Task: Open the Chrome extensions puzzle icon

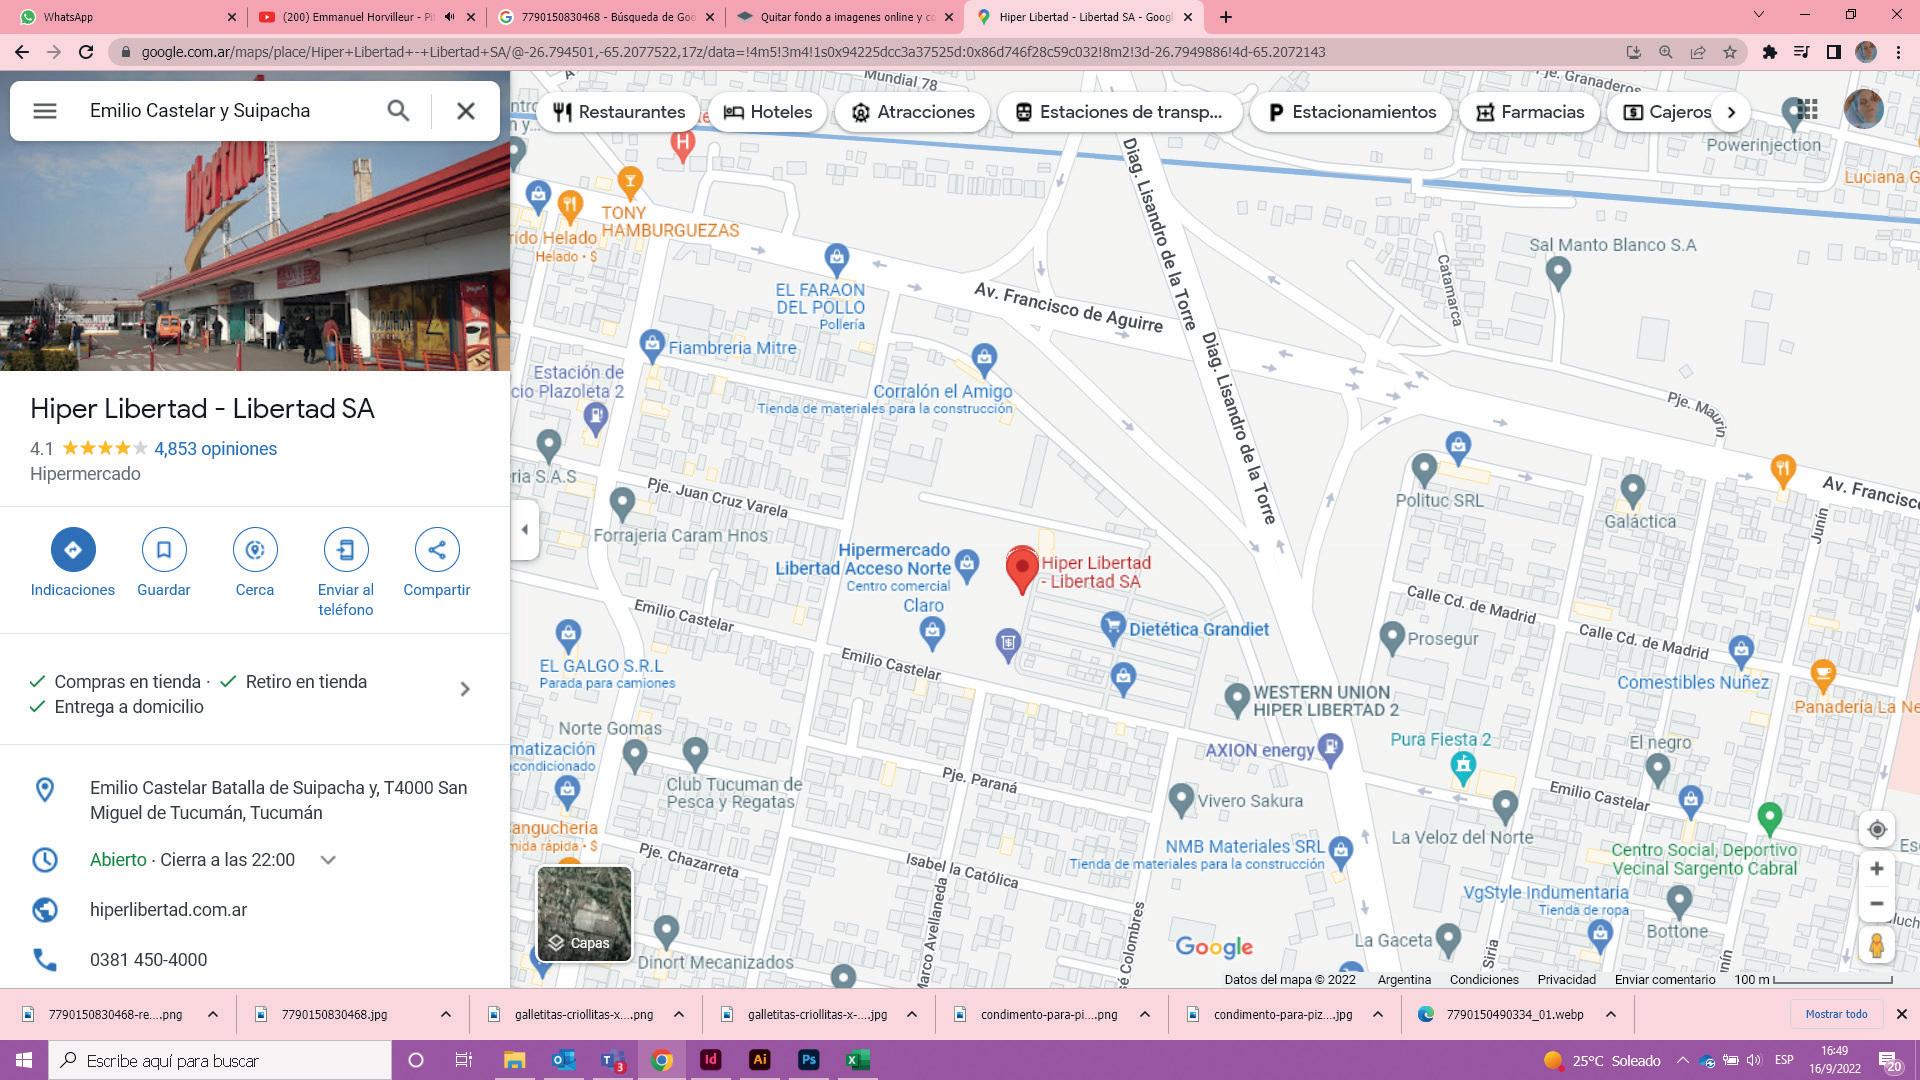Action: click(1769, 52)
